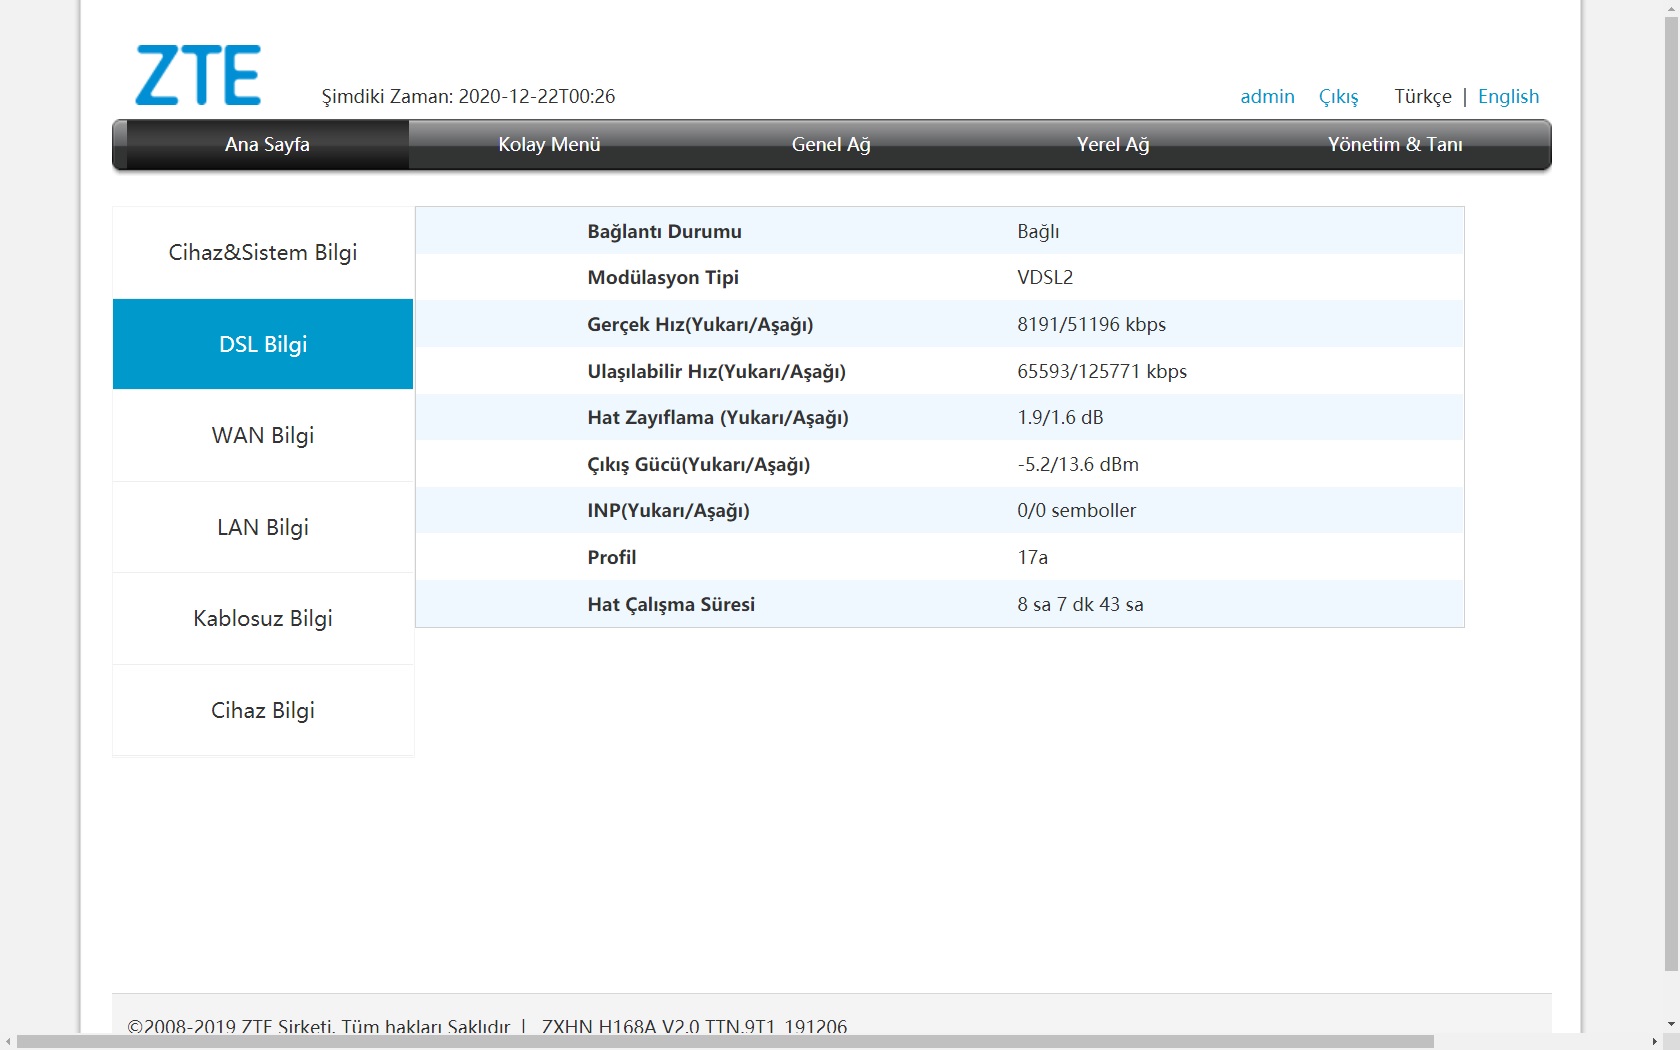Click the VDSL2 value
Viewport: 1680px width, 1050px height.
click(1045, 277)
